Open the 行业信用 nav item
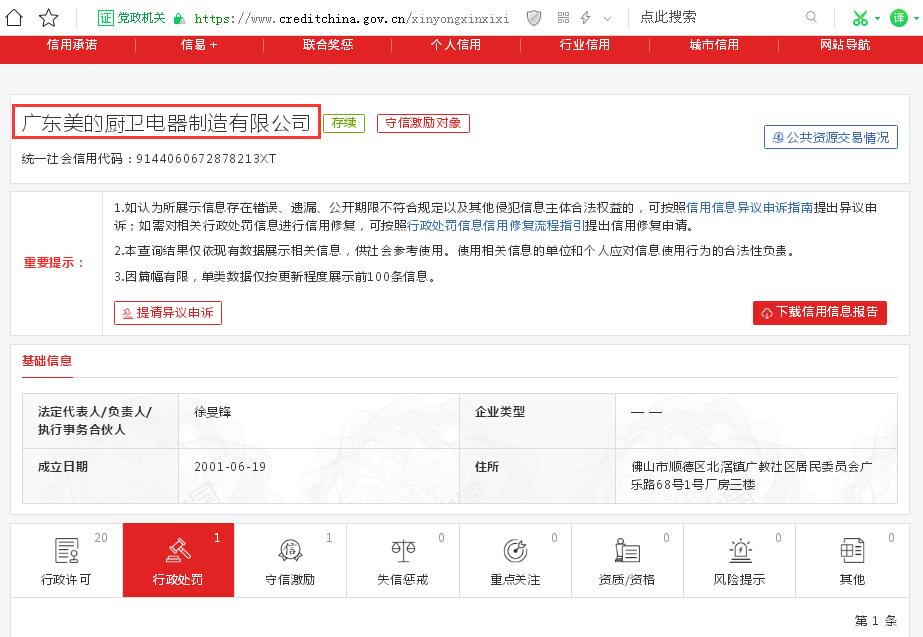The width and height of the screenshot is (923, 637). [x=585, y=45]
